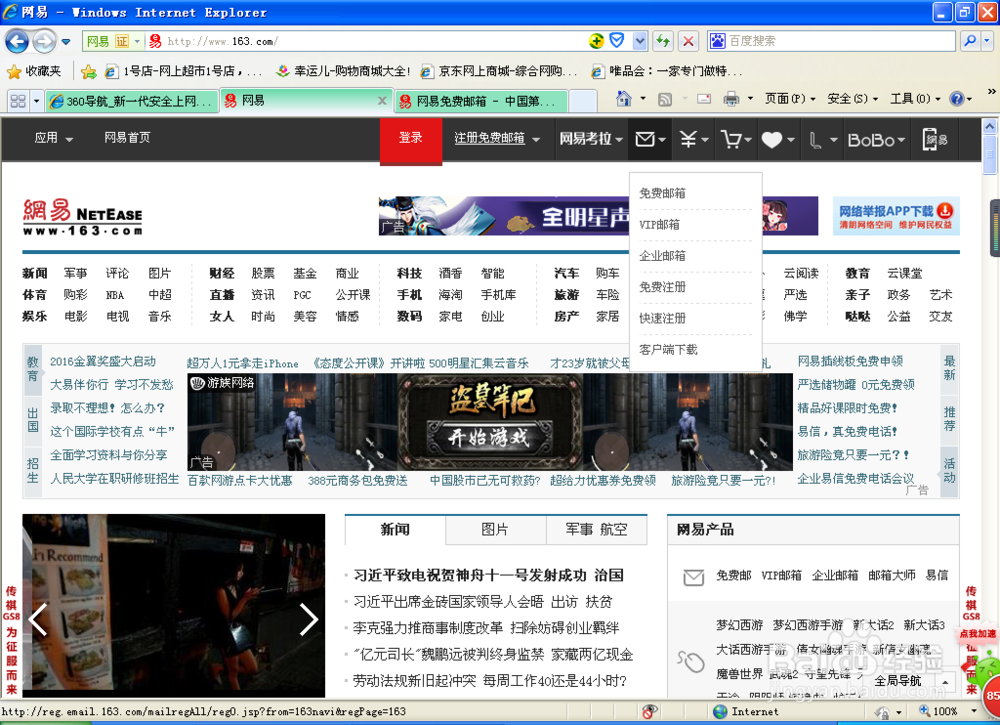Switch to the 军事 航空 news tab

596,530
